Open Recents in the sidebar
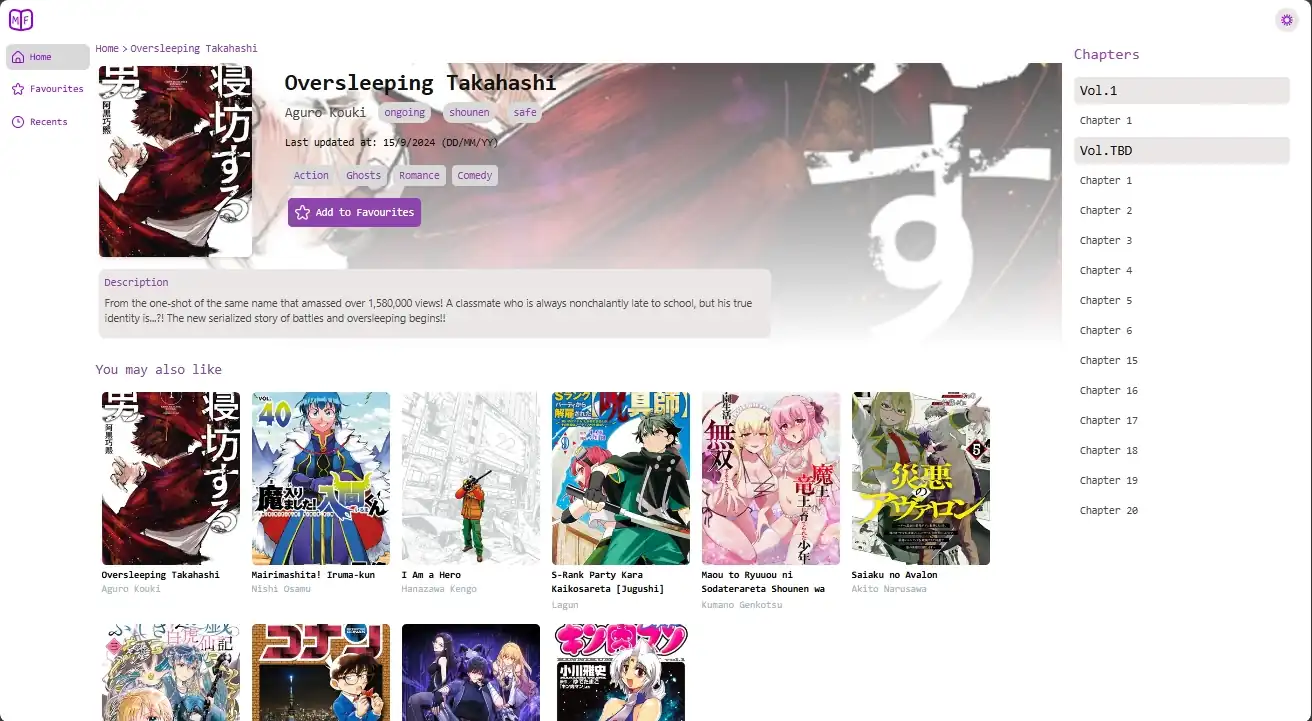This screenshot has height=721, width=1312. click(x=48, y=122)
